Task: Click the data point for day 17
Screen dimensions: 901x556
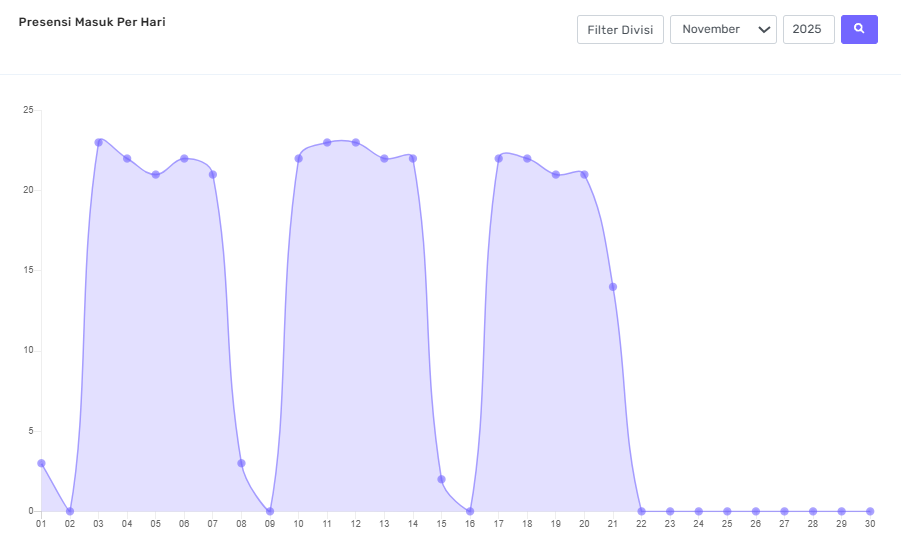Action: coord(499,158)
